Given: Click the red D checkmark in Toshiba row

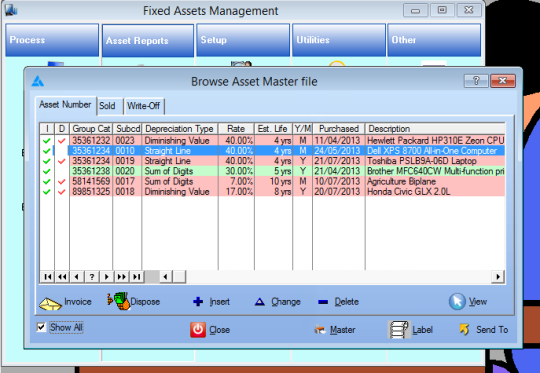Looking at the screenshot, I should (62, 161).
